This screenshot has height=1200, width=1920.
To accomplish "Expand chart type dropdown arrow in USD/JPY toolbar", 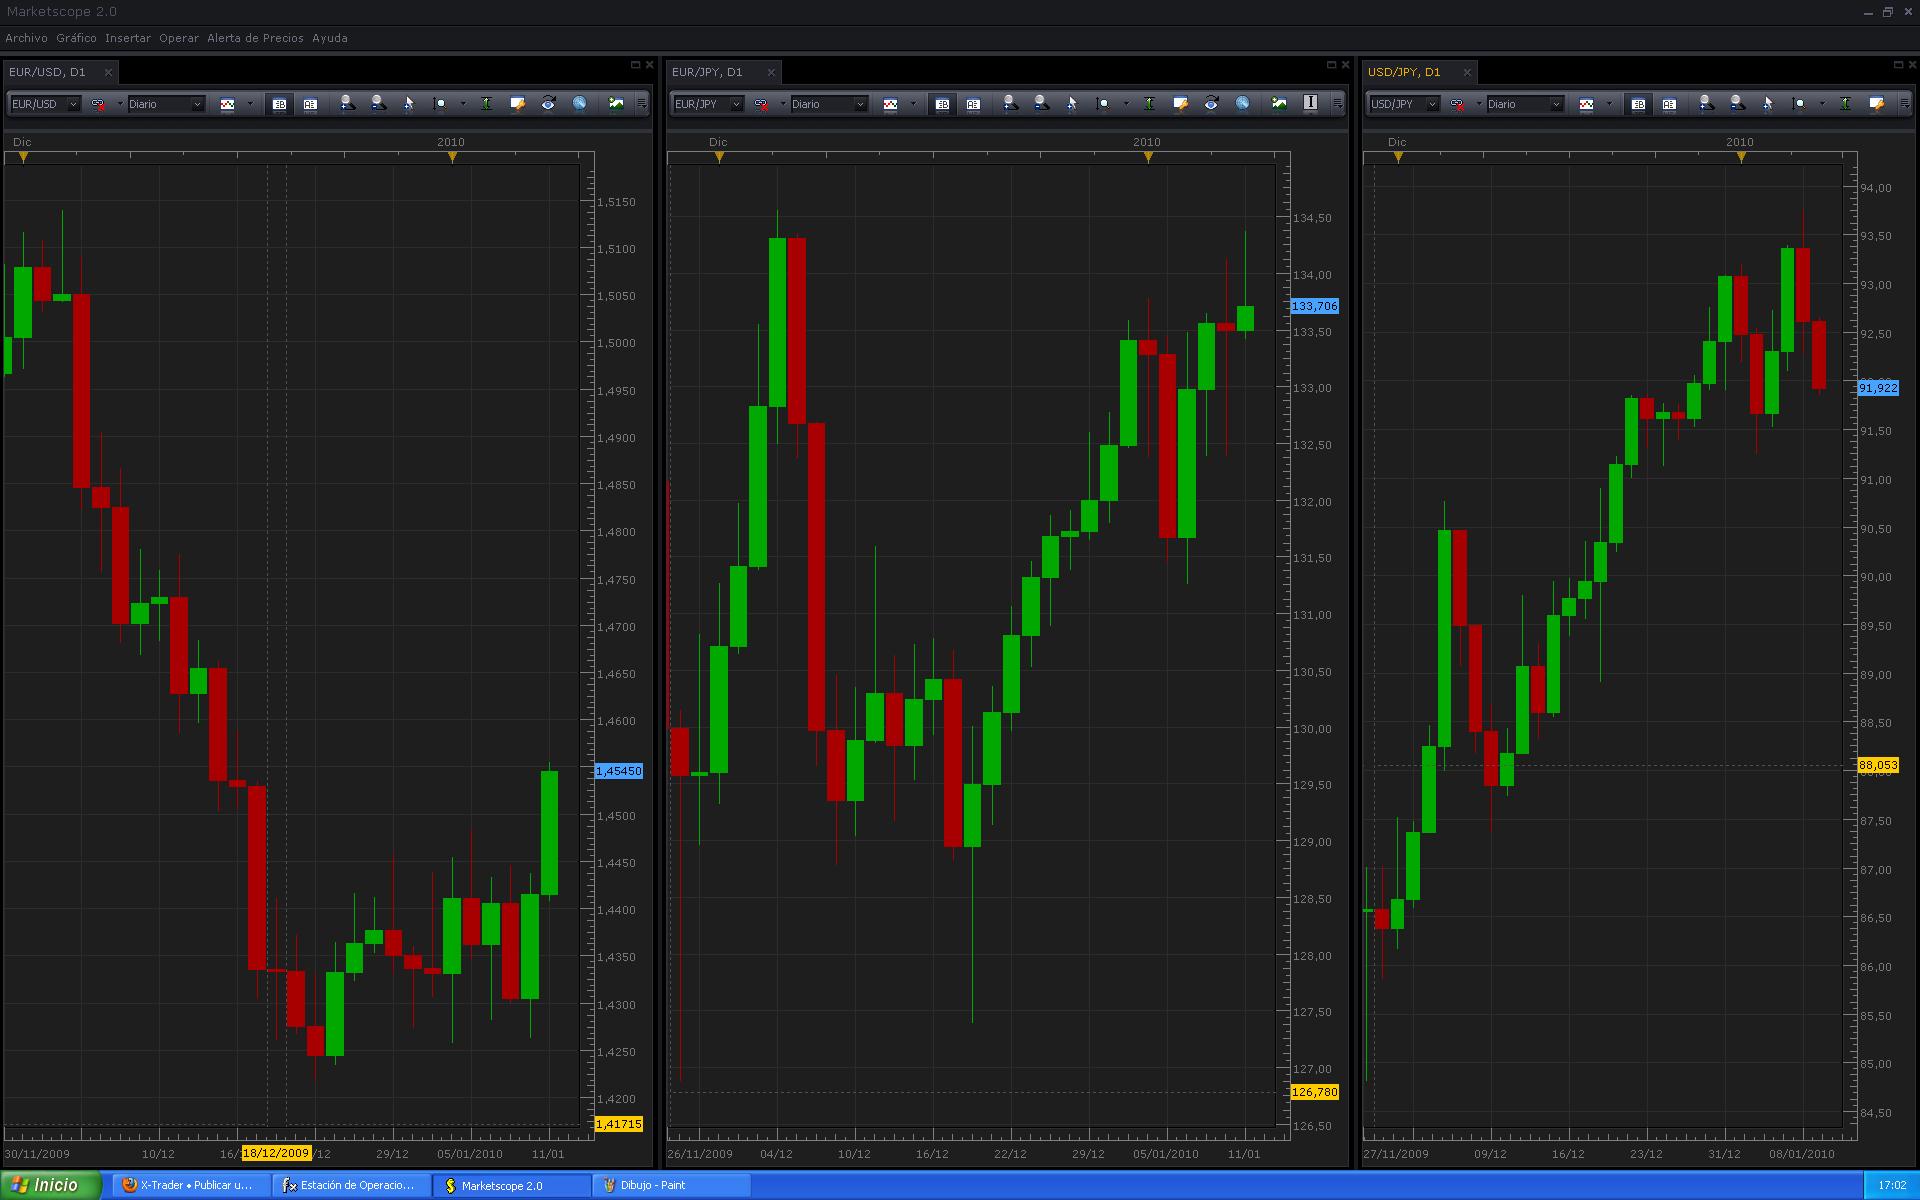I will 1609,104.
